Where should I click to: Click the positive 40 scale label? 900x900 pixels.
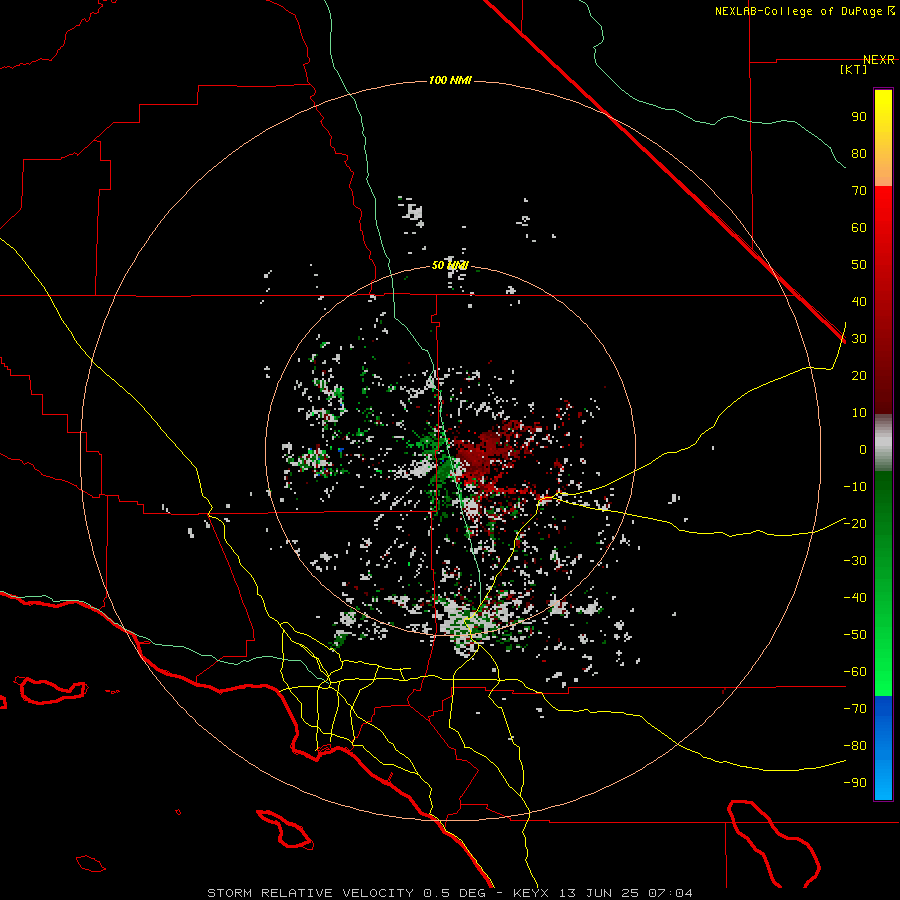[x=859, y=301]
